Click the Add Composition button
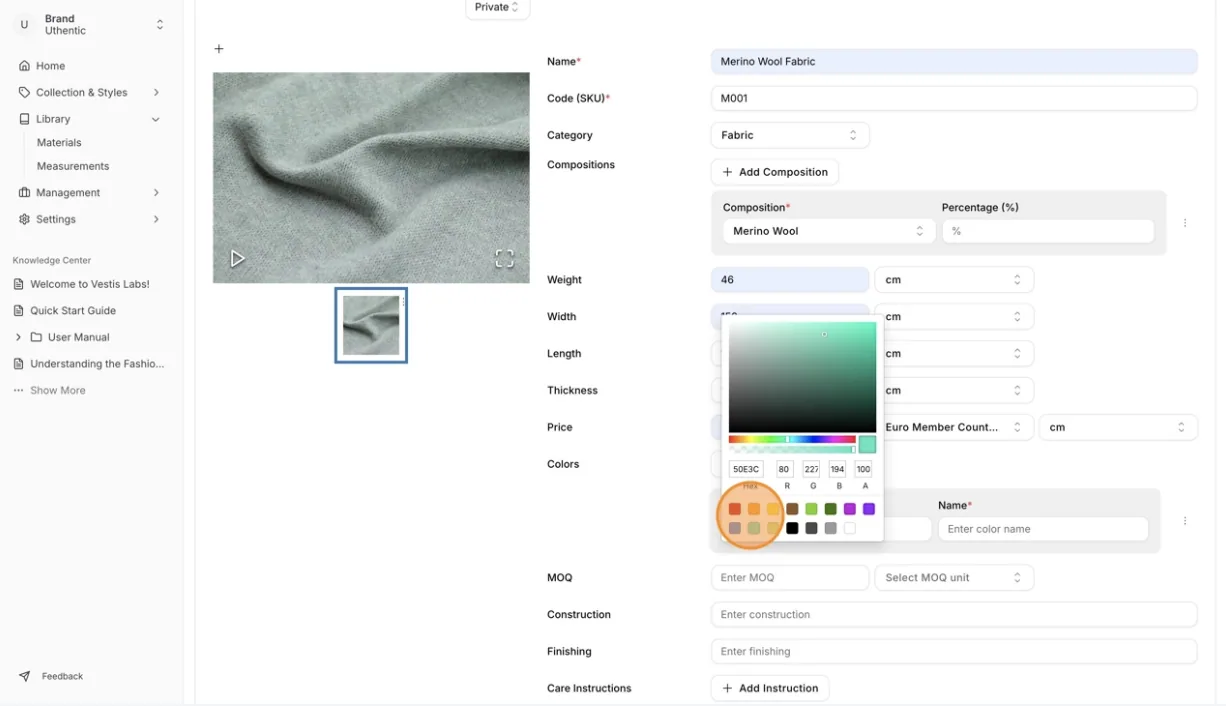This screenshot has height=706, width=1226. (x=775, y=172)
